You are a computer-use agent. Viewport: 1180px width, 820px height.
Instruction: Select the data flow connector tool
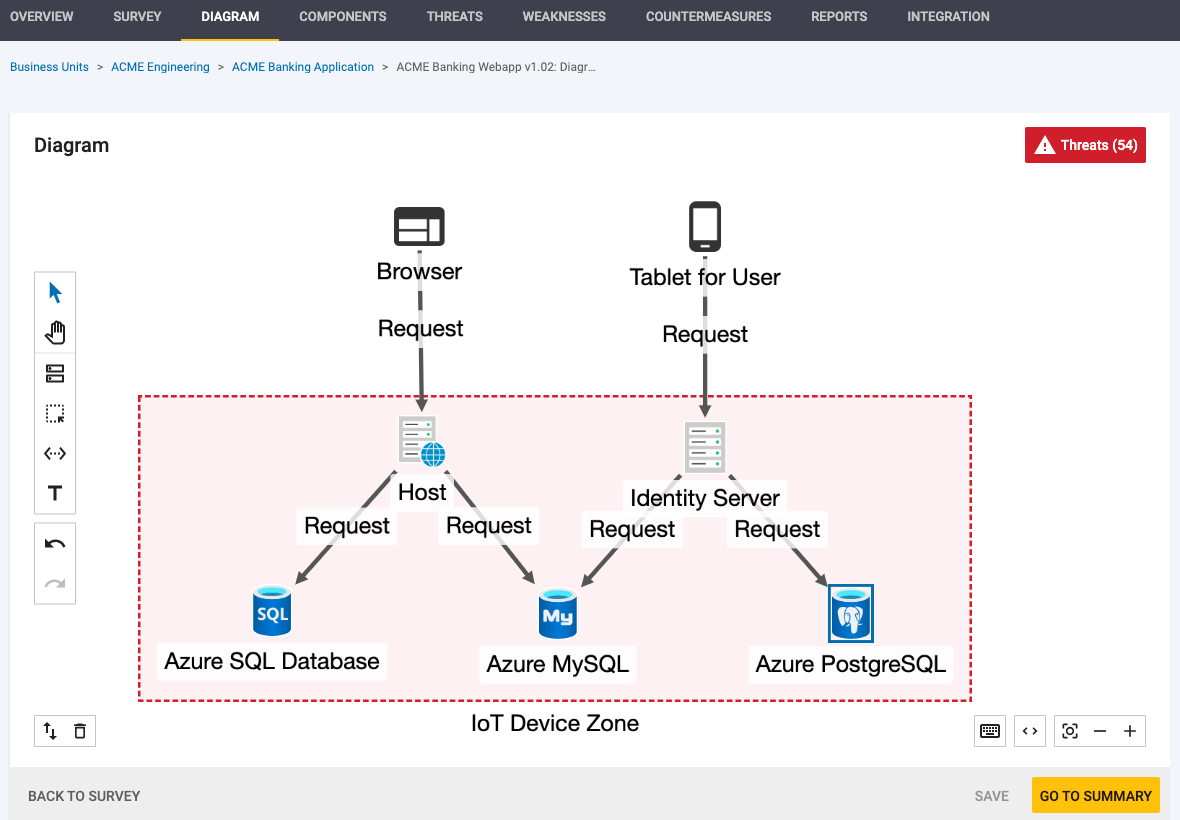55,454
